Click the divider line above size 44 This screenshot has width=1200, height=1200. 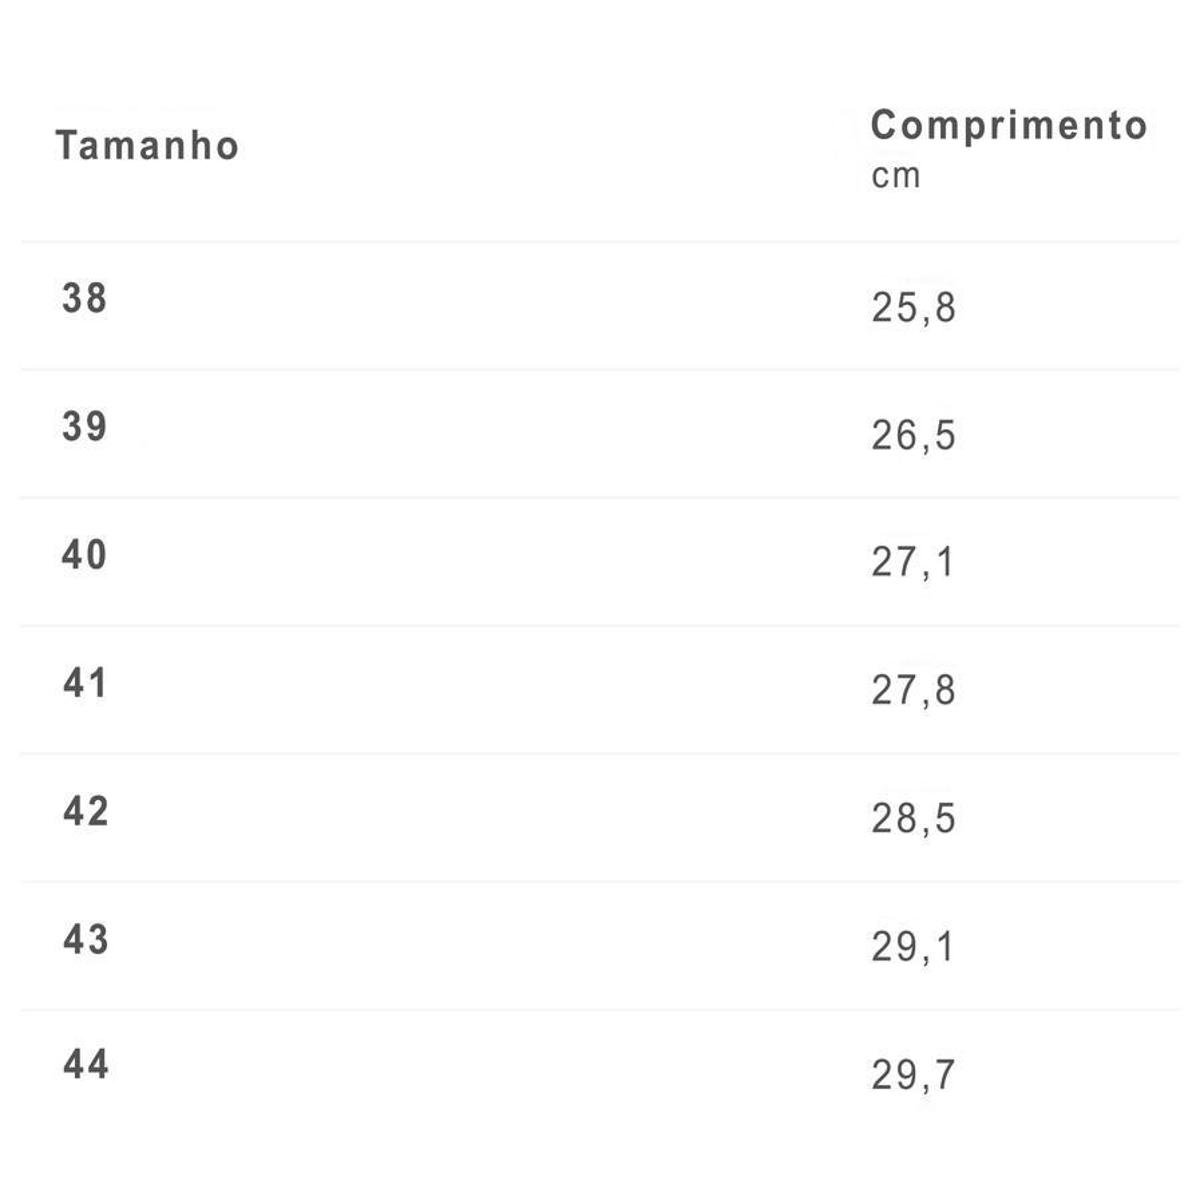click(x=600, y=1010)
